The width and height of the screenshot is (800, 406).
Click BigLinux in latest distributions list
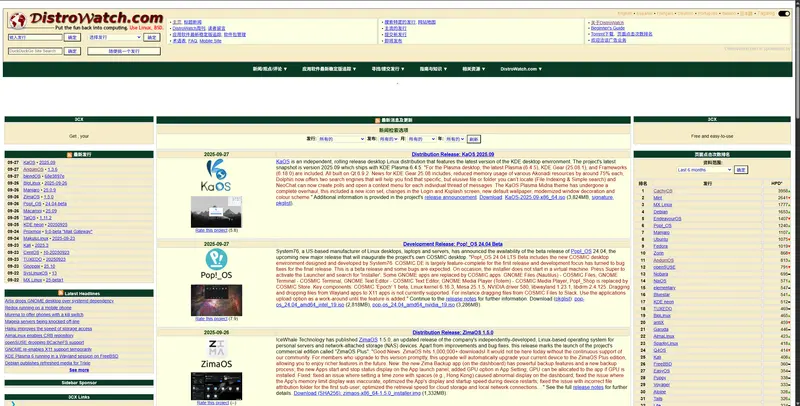tap(32, 183)
